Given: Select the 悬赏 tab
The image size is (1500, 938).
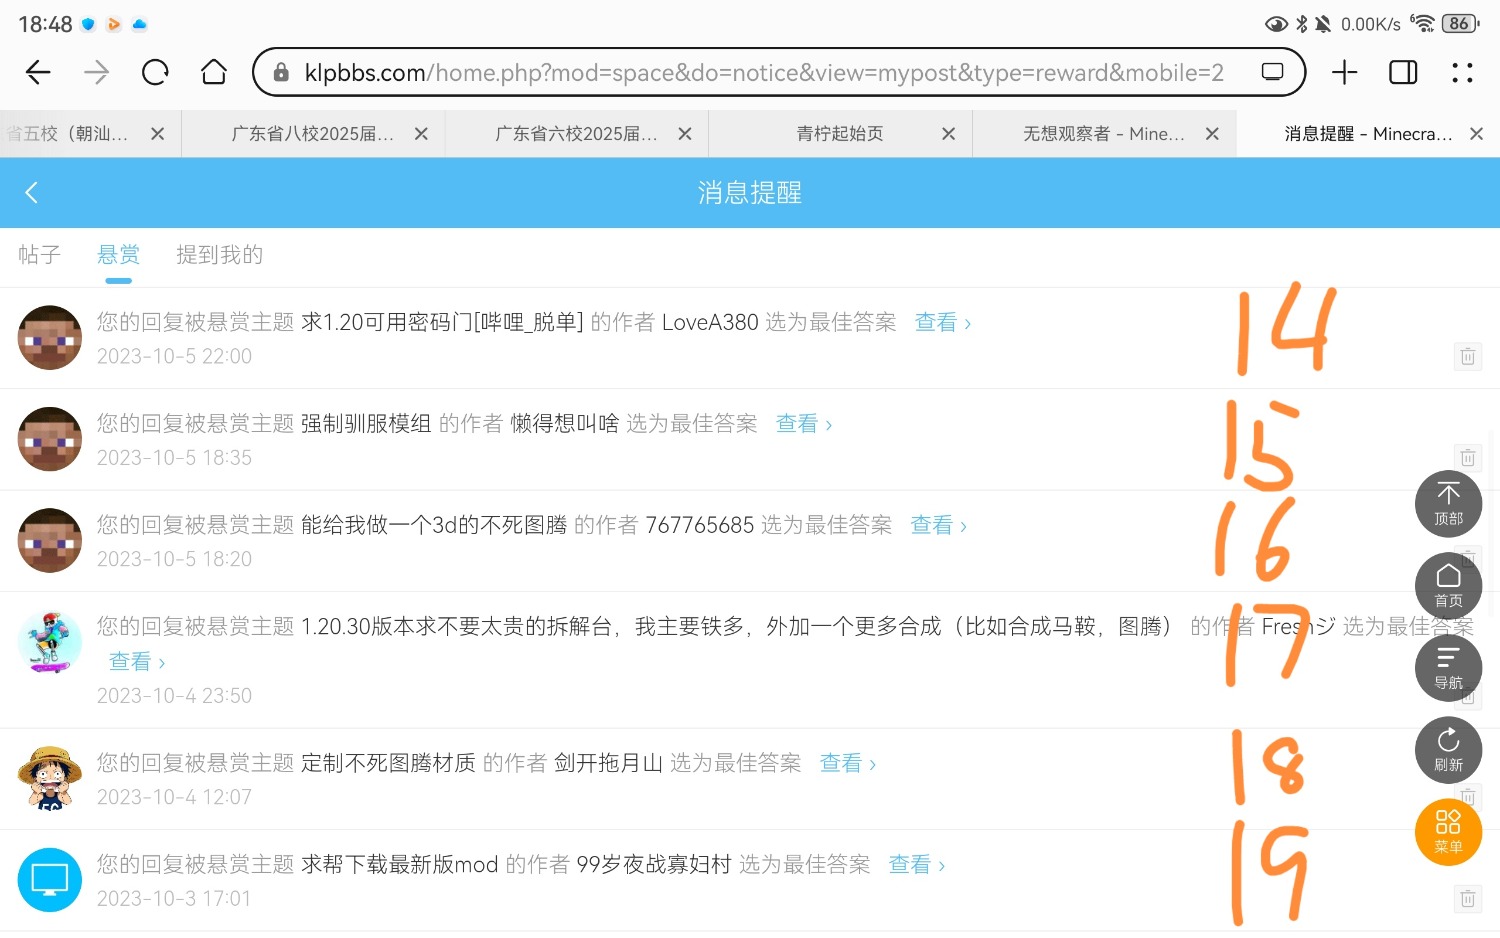Looking at the screenshot, I should [118, 255].
